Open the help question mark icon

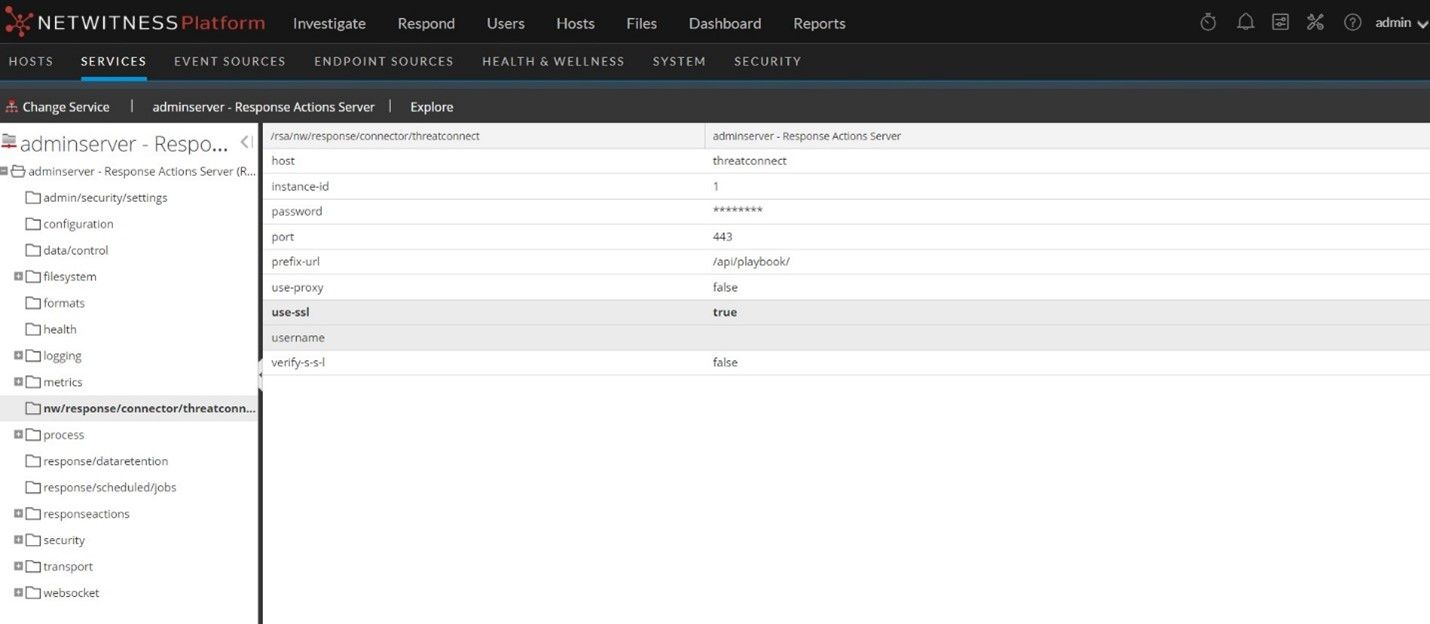point(1352,23)
